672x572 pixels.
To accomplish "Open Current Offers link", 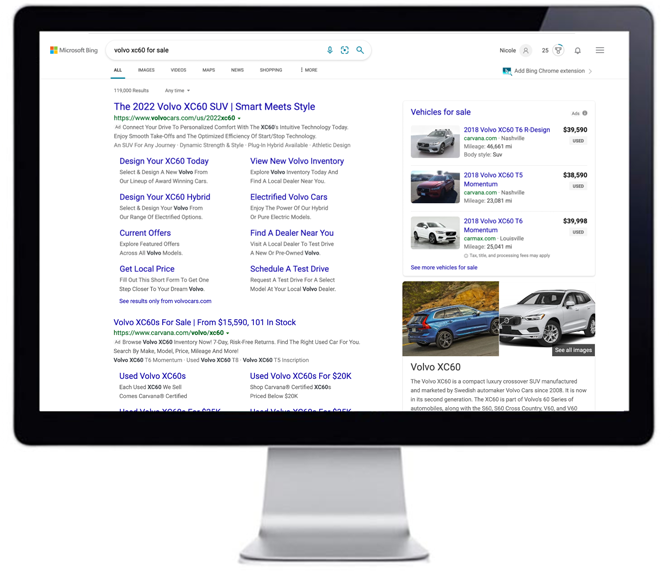I will coord(145,233).
